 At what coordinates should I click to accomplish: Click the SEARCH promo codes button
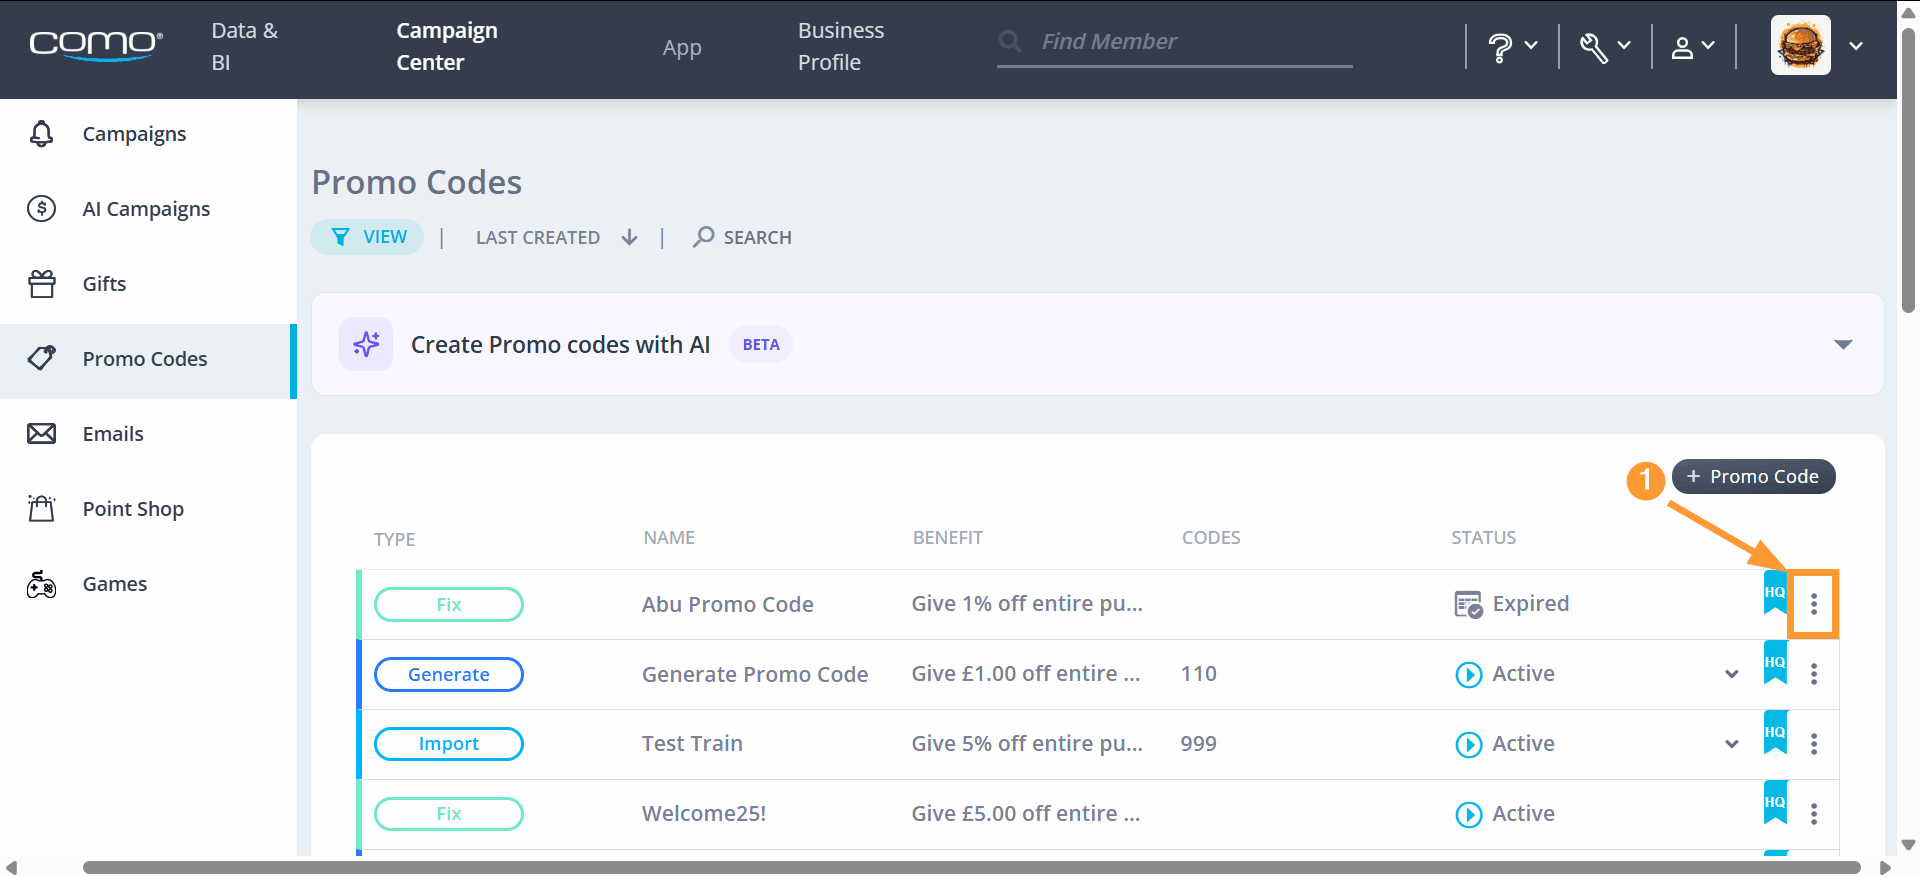pyautogui.click(x=742, y=237)
